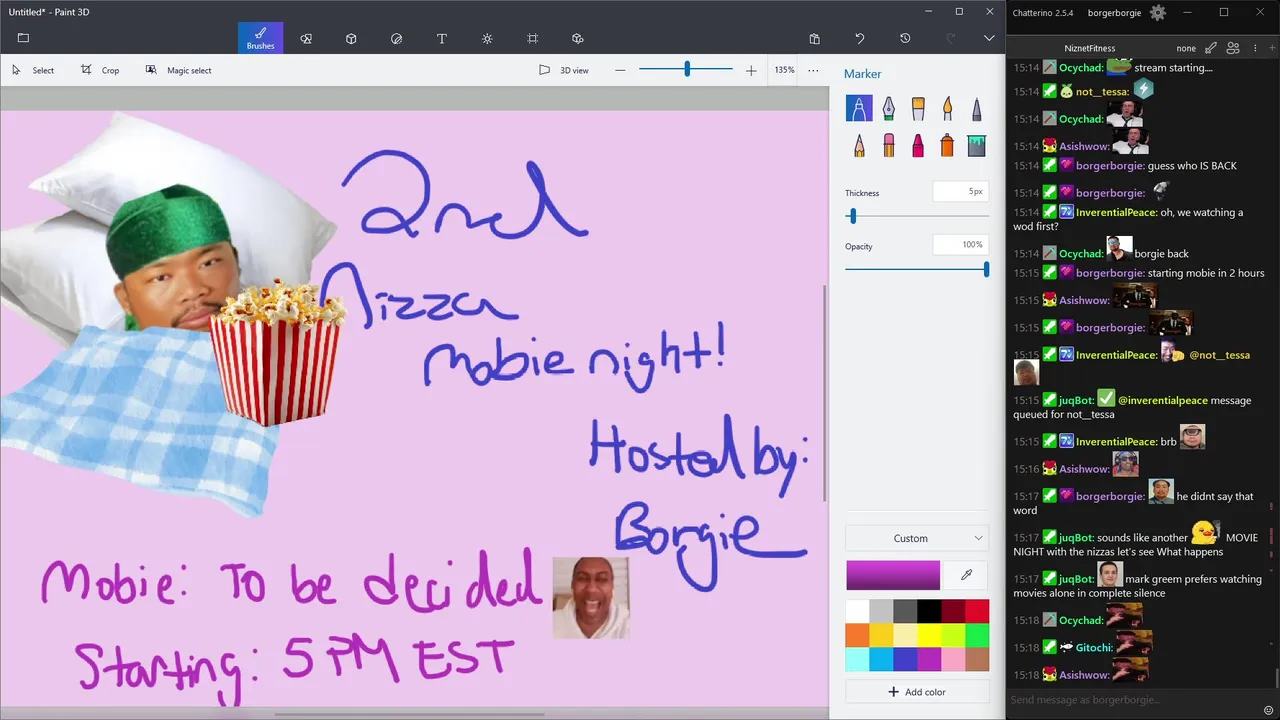The height and width of the screenshot is (720, 1280).
Task: Pick the white color swatch
Action: (857, 611)
